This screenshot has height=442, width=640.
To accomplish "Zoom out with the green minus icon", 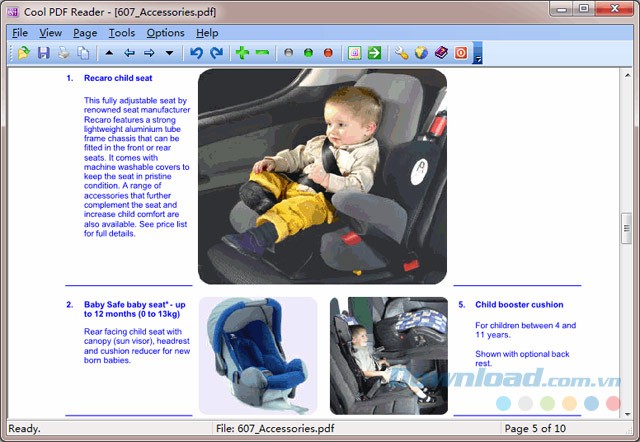I will click(x=262, y=53).
